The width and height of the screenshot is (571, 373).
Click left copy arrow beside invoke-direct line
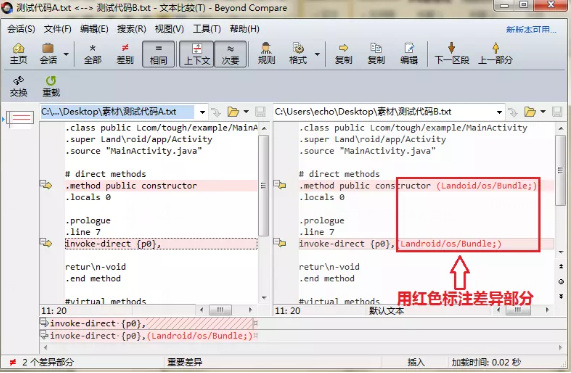[x=46, y=243]
